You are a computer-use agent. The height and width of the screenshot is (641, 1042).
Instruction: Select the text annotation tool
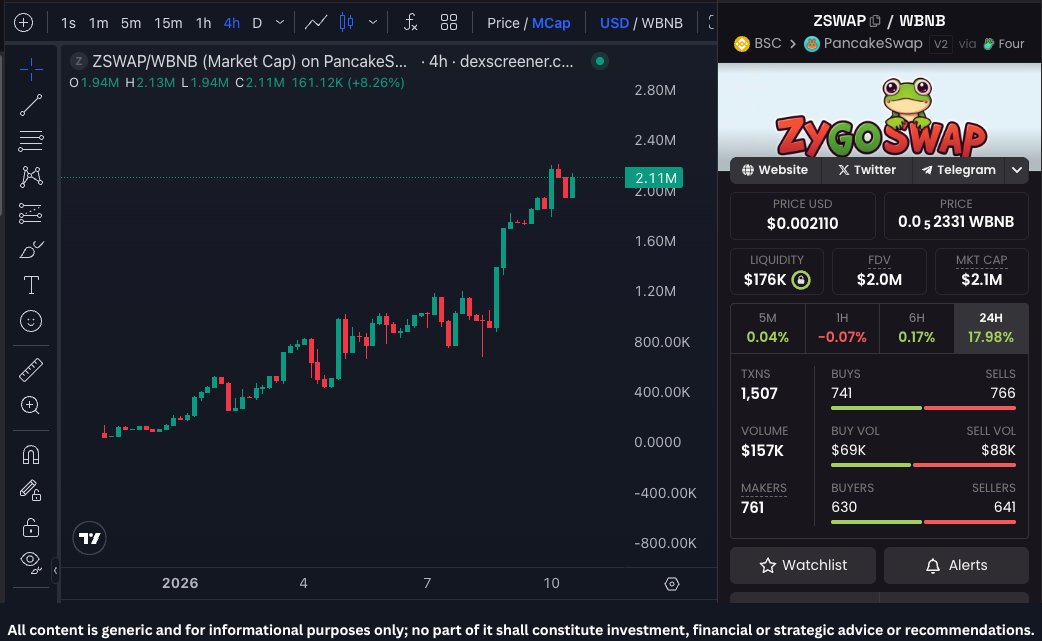pos(31,285)
